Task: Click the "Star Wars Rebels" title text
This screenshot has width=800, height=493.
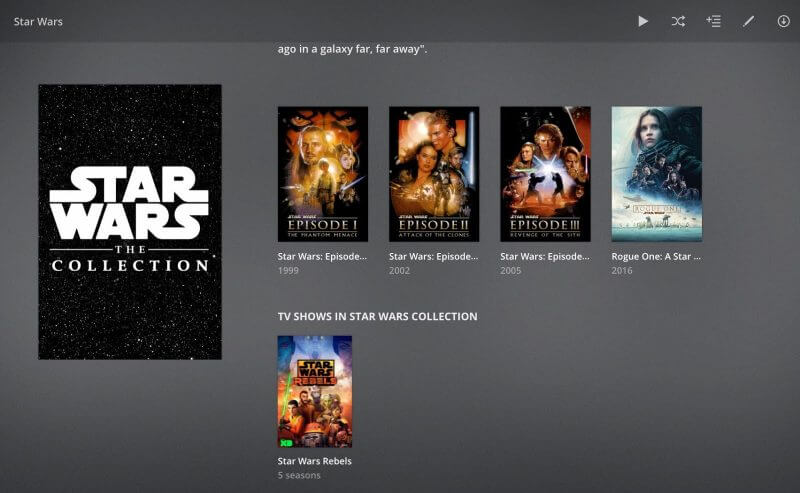Action: [314, 461]
